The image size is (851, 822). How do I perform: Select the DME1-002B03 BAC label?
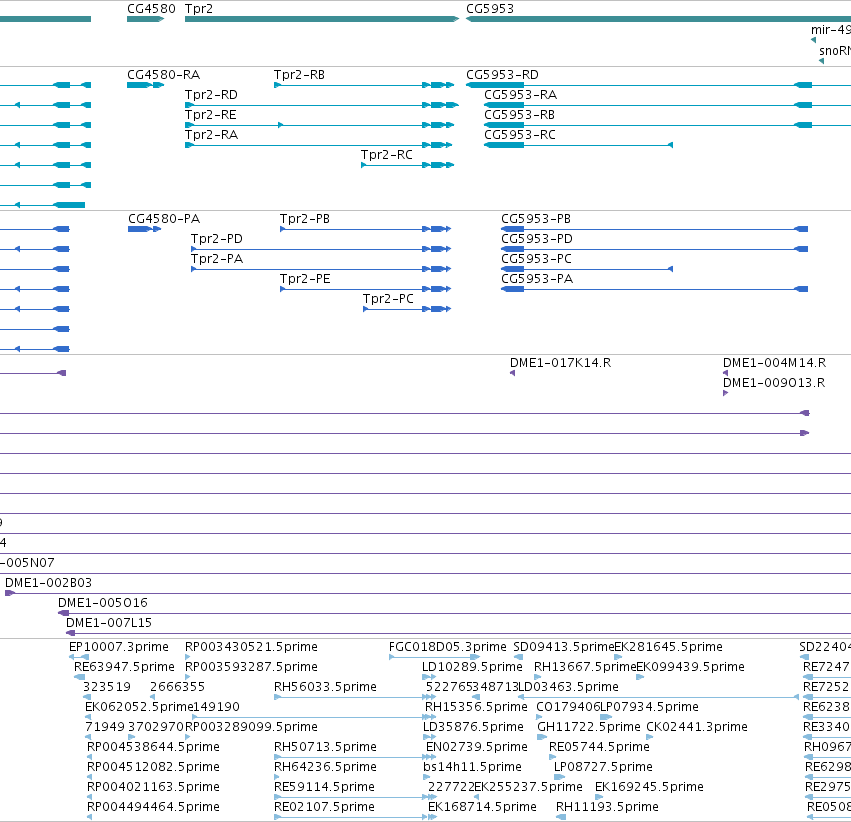tap(48, 583)
